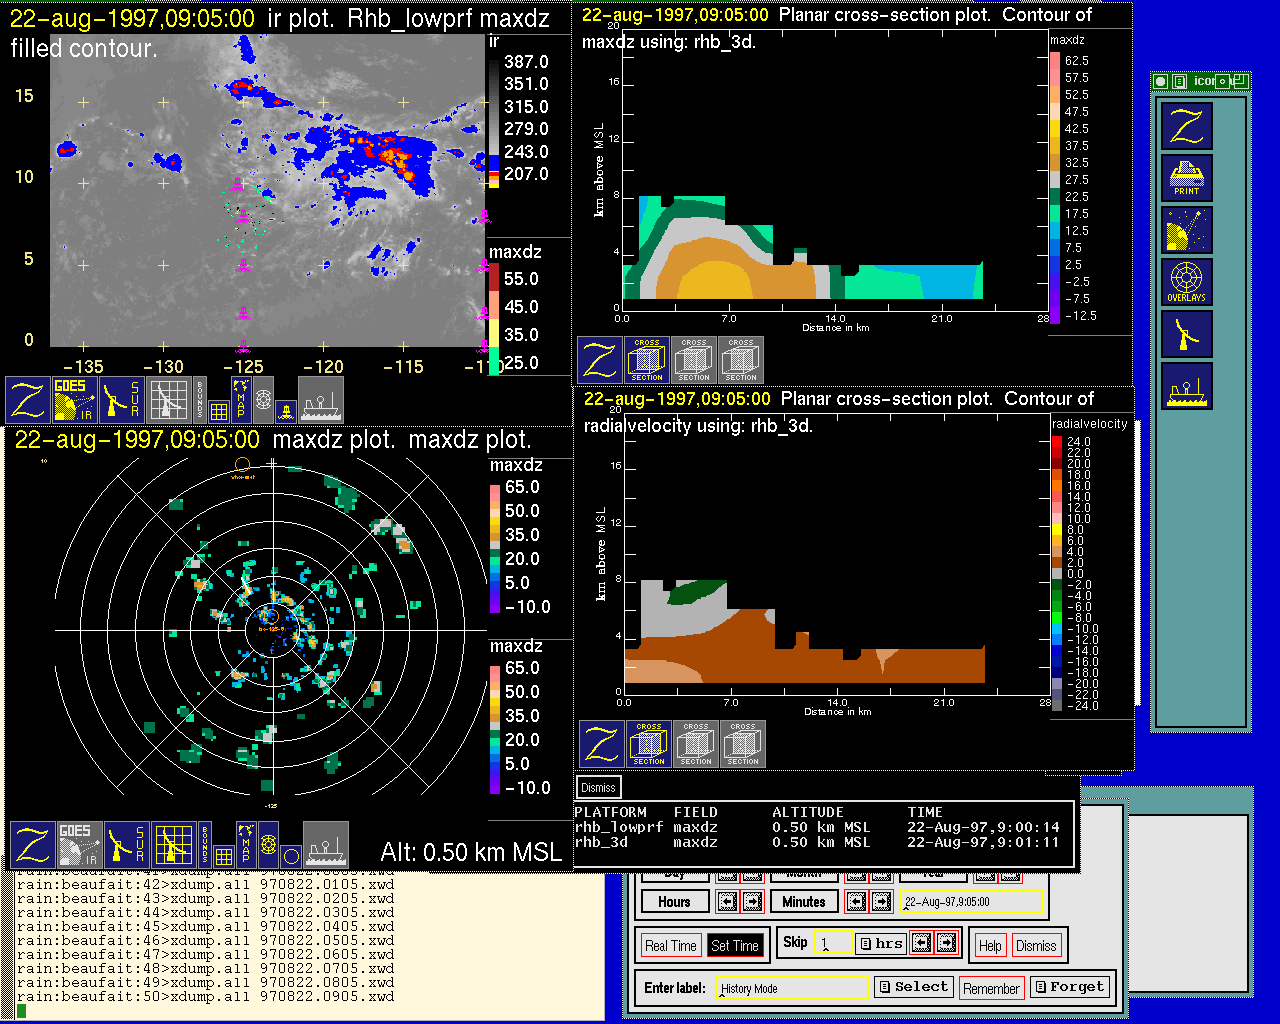Click the maxdz color bar in the upper cross-section

pyautogui.click(x=1055, y=187)
